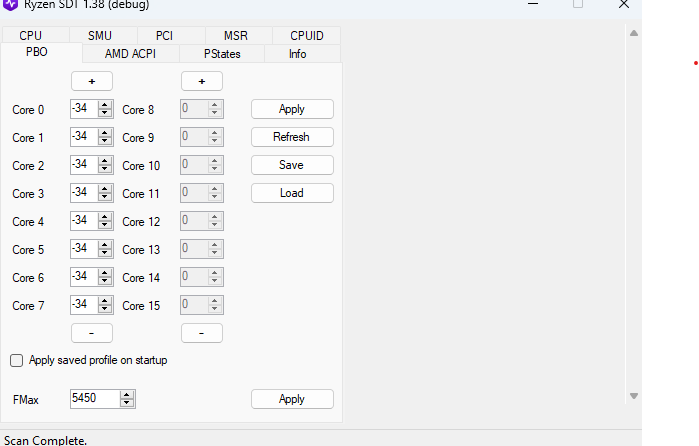The height and width of the screenshot is (446, 699).
Task: Click the 'Core 8' label
Action: tap(138, 110)
